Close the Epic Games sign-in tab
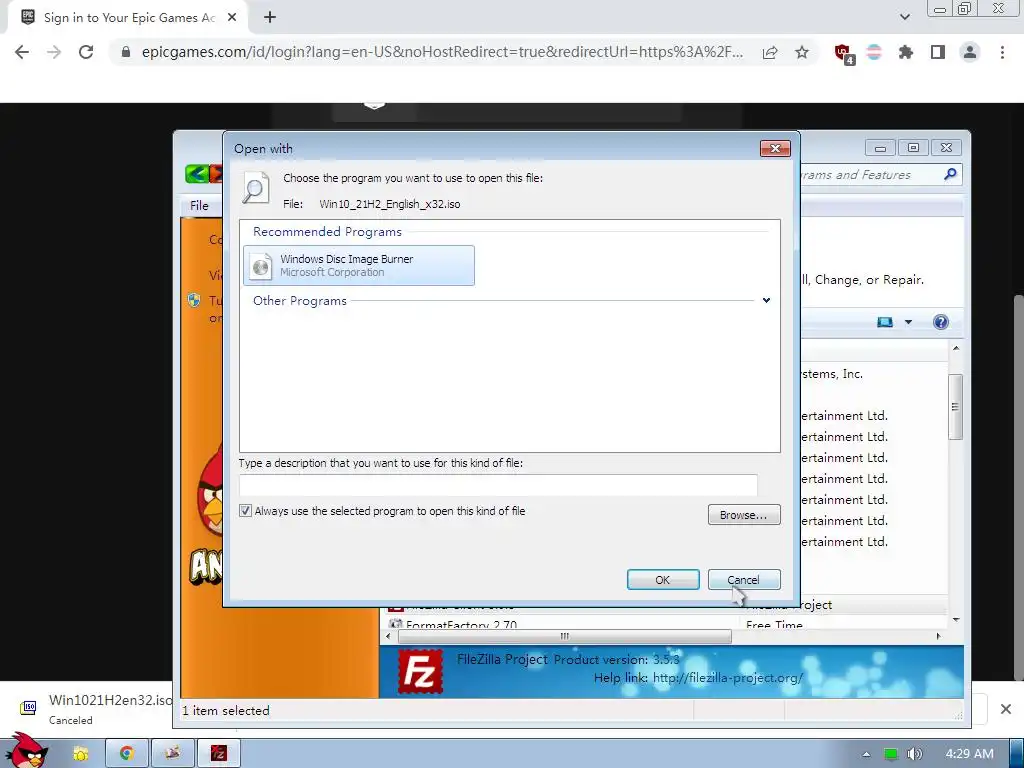This screenshot has width=1024, height=768. (232, 18)
